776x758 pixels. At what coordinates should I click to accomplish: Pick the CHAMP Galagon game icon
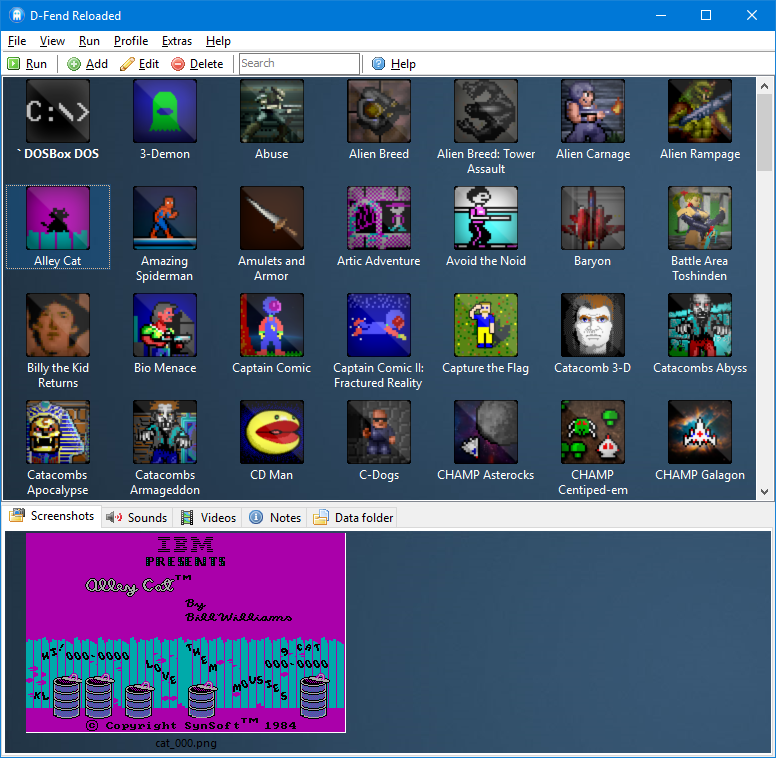700,432
